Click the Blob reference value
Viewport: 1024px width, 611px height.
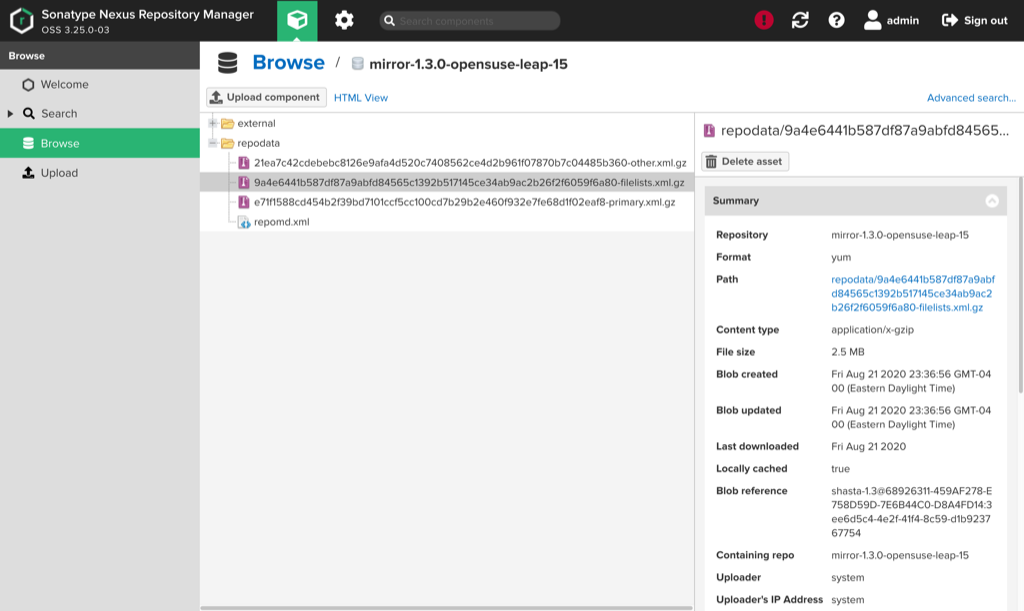tap(912, 512)
